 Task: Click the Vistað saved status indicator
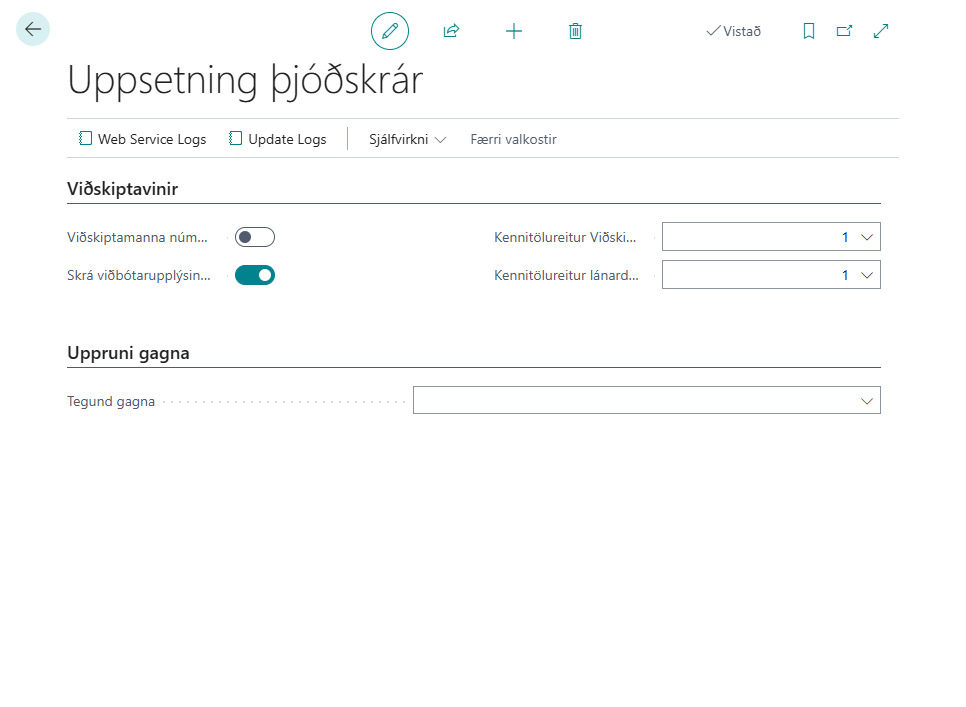coord(734,31)
